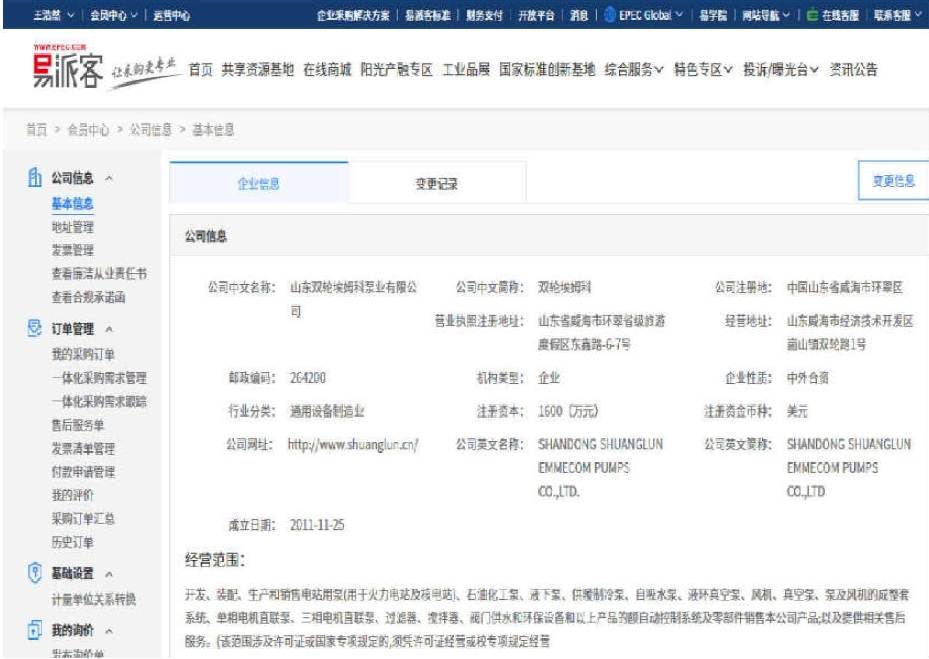Expand the 网站导航 dropdown
The height and width of the screenshot is (659, 929).
(786, 15)
